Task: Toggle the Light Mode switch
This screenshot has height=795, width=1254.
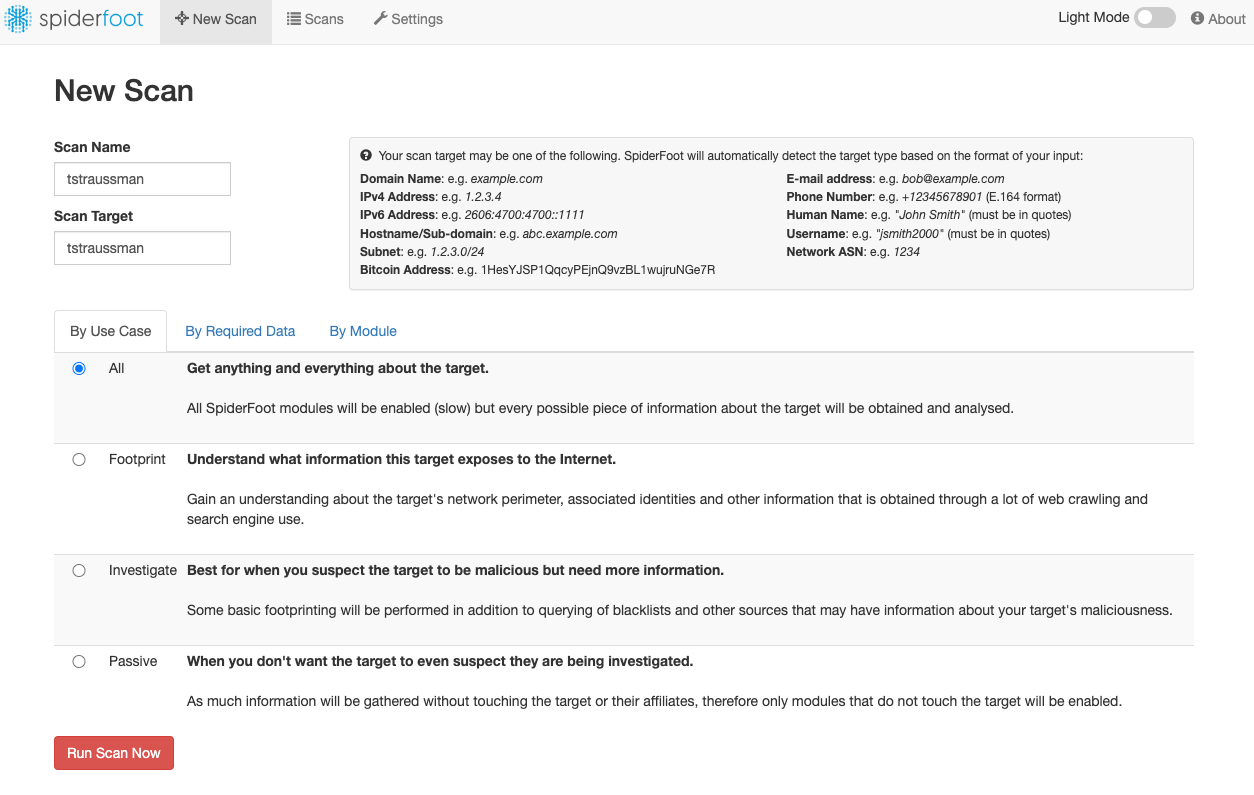Action: [1155, 18]
